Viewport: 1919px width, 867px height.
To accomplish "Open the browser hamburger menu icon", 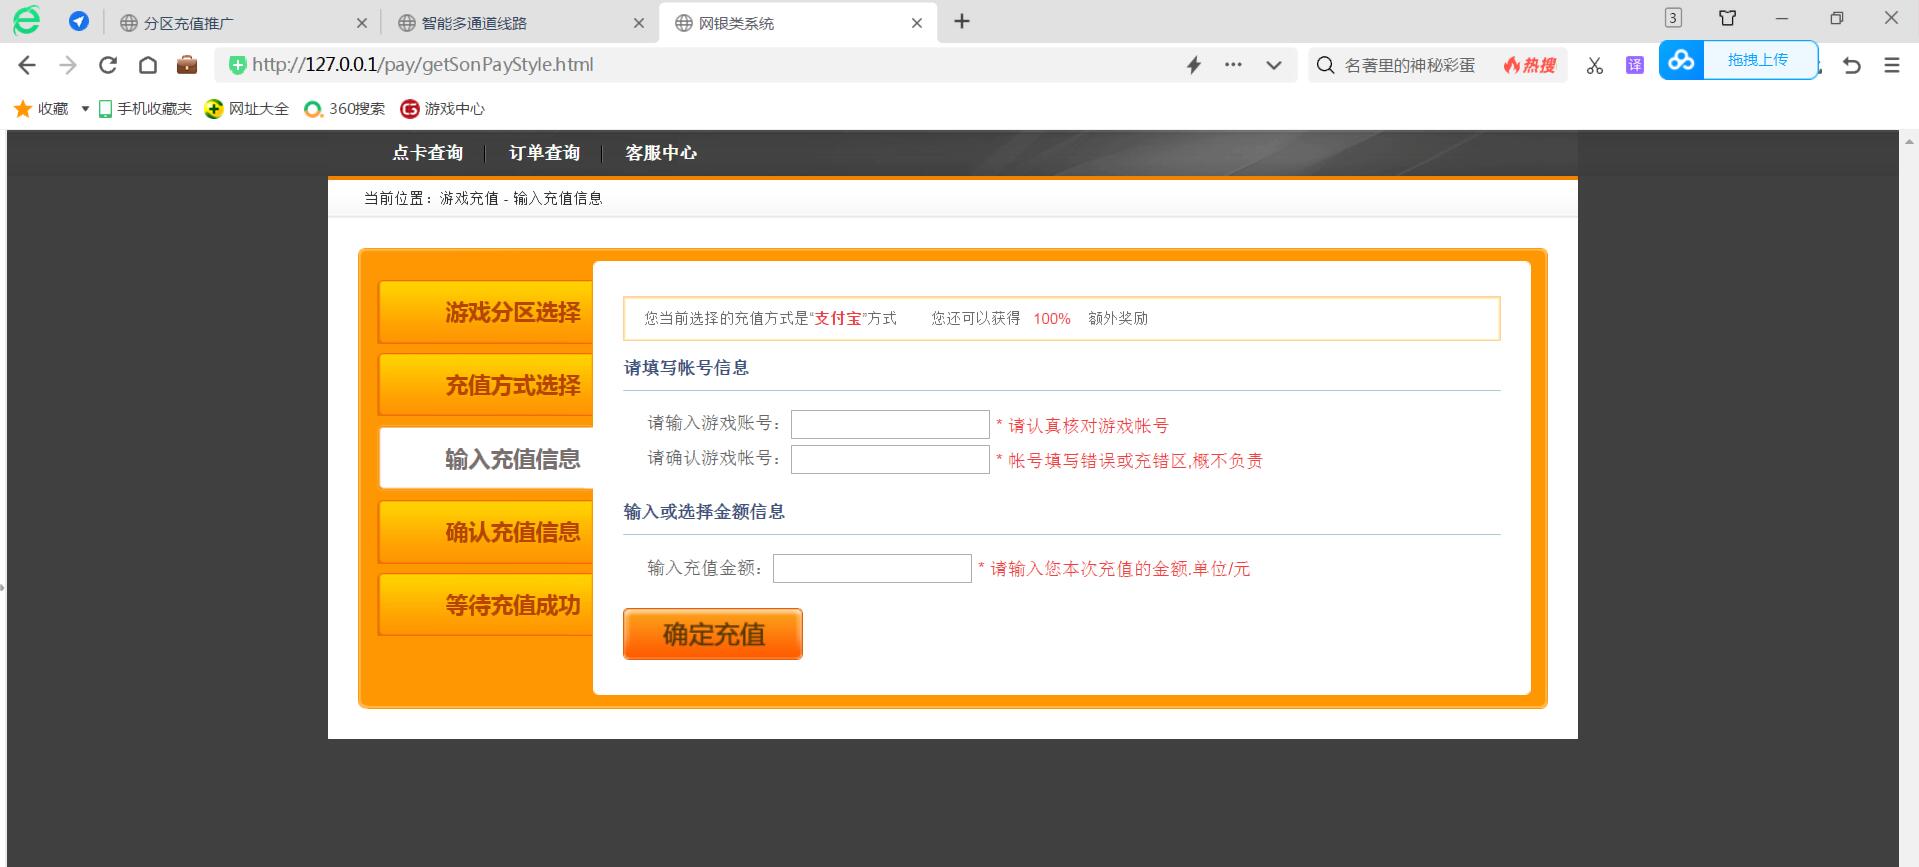I will tap(1891, 65).
